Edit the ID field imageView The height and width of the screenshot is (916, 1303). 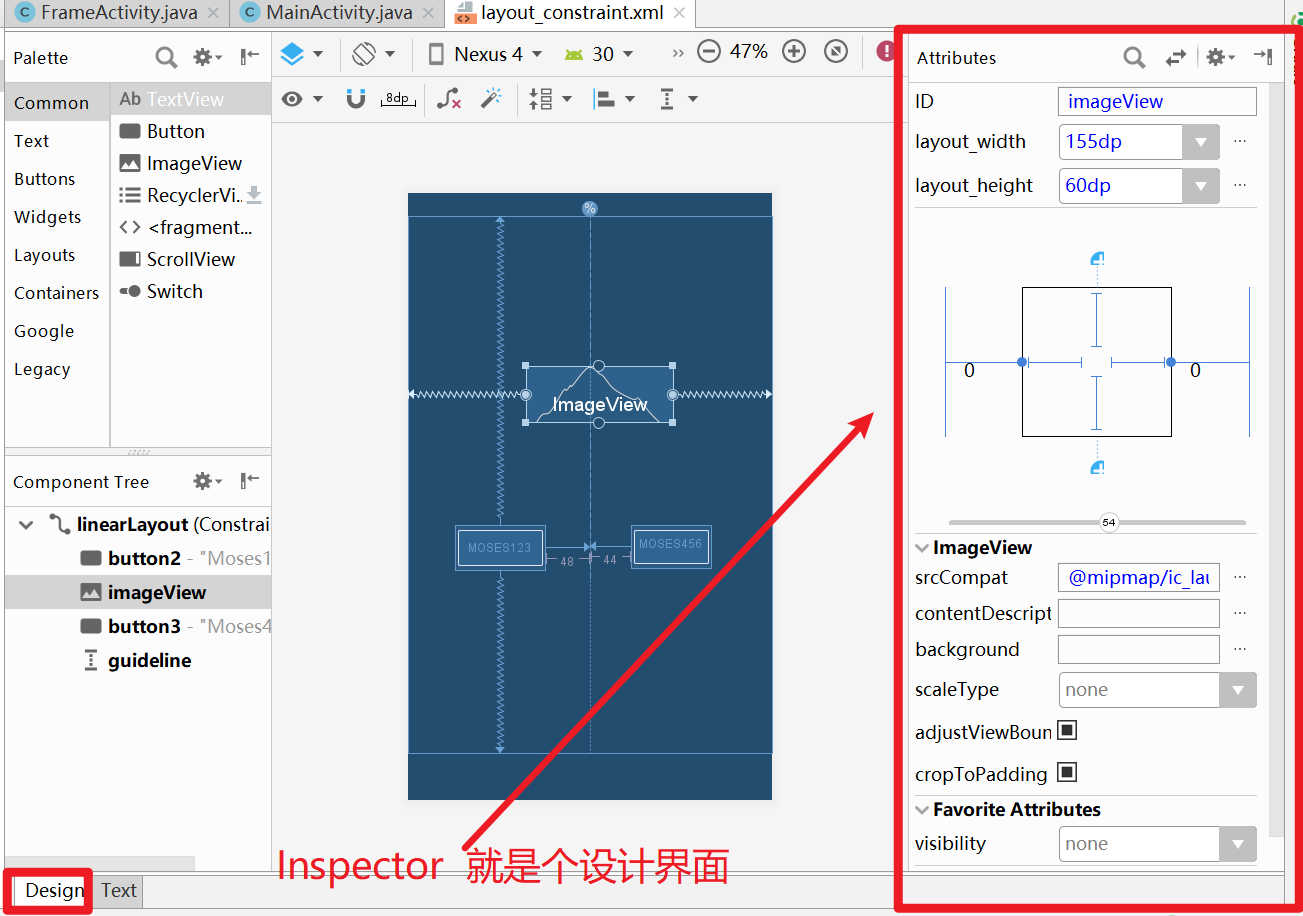(1157, 101)
